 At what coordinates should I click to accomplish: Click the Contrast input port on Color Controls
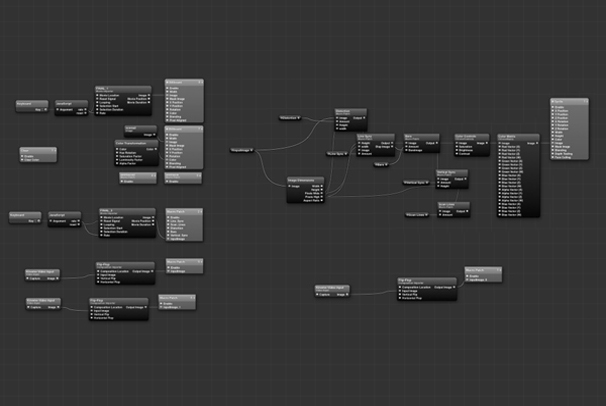(457, 155)
